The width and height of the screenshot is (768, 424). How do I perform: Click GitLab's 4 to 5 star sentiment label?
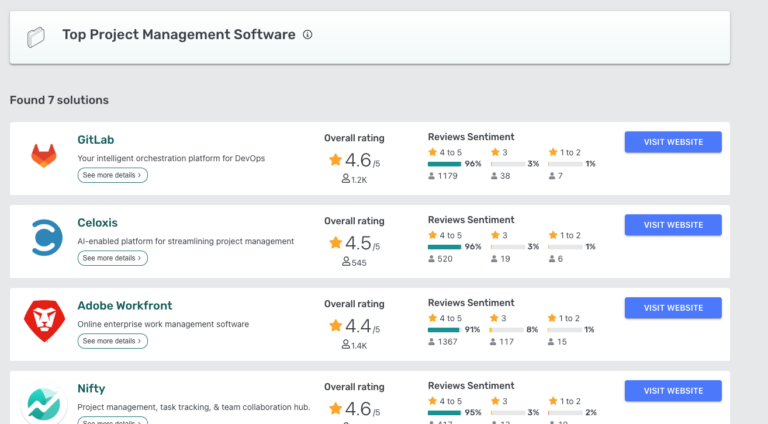pos(445,152)
